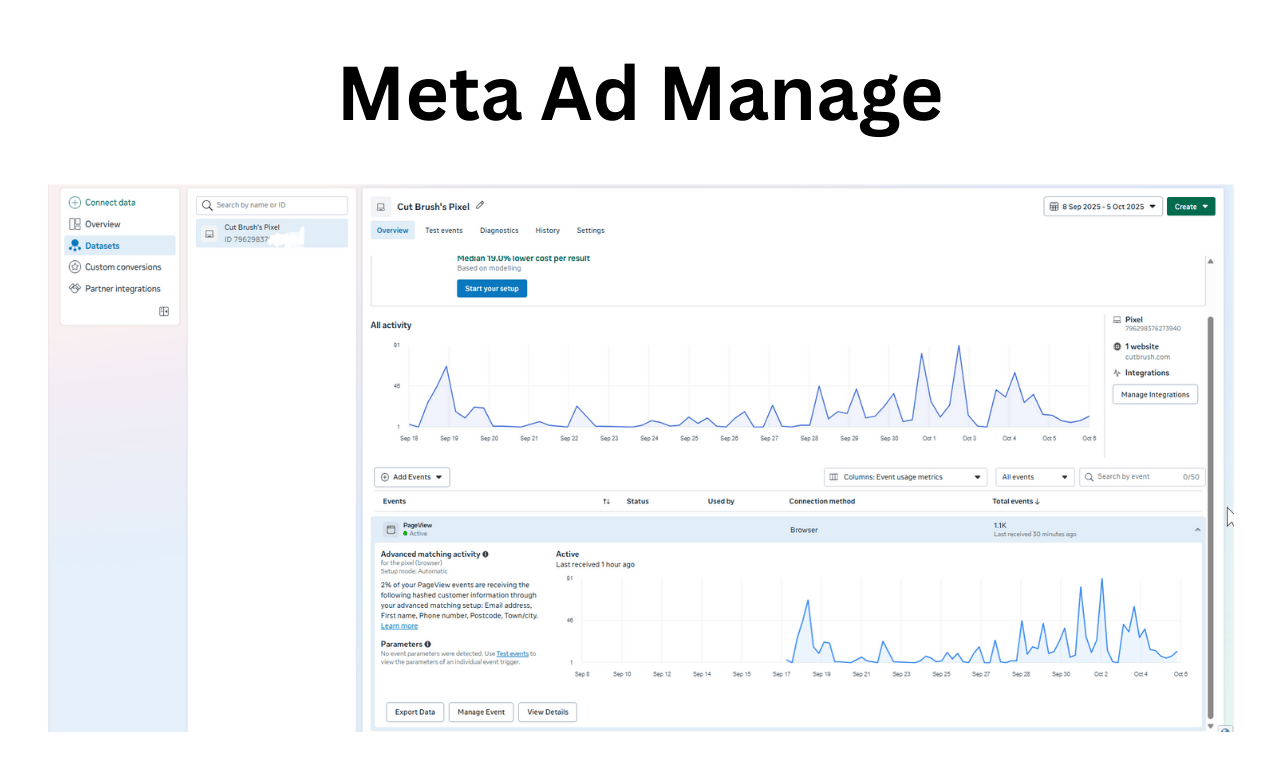Switch to the Diagnostics tab
The width and height of the screenshot is (1280, 769).
point(499,231)
